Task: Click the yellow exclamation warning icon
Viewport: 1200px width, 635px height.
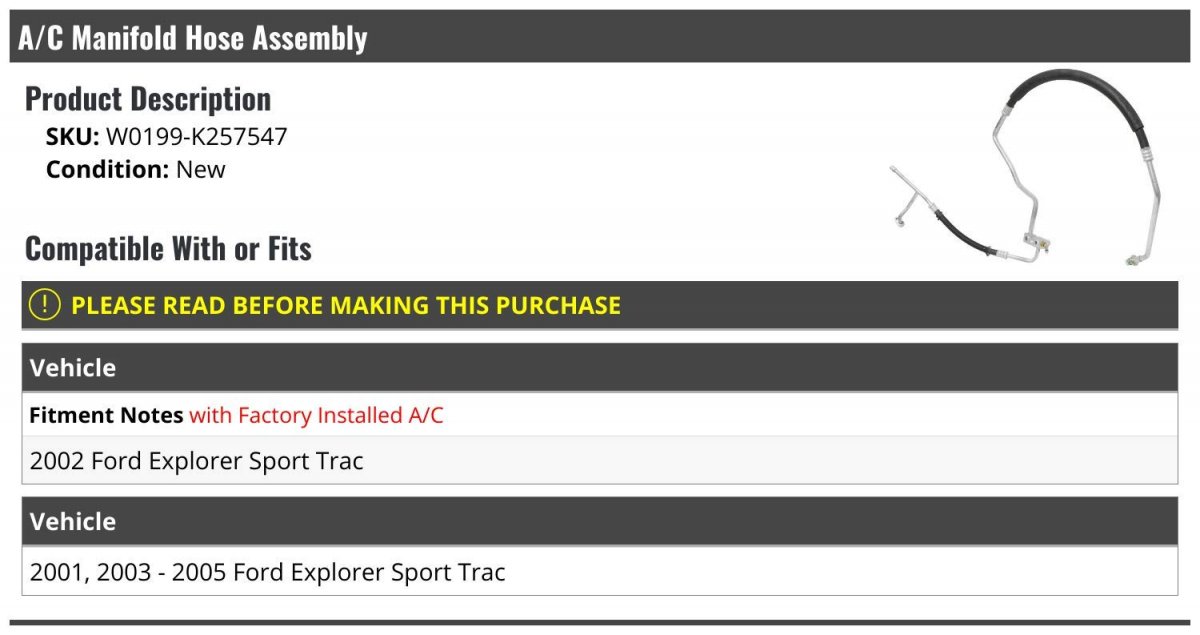Action: coord(45,305)
